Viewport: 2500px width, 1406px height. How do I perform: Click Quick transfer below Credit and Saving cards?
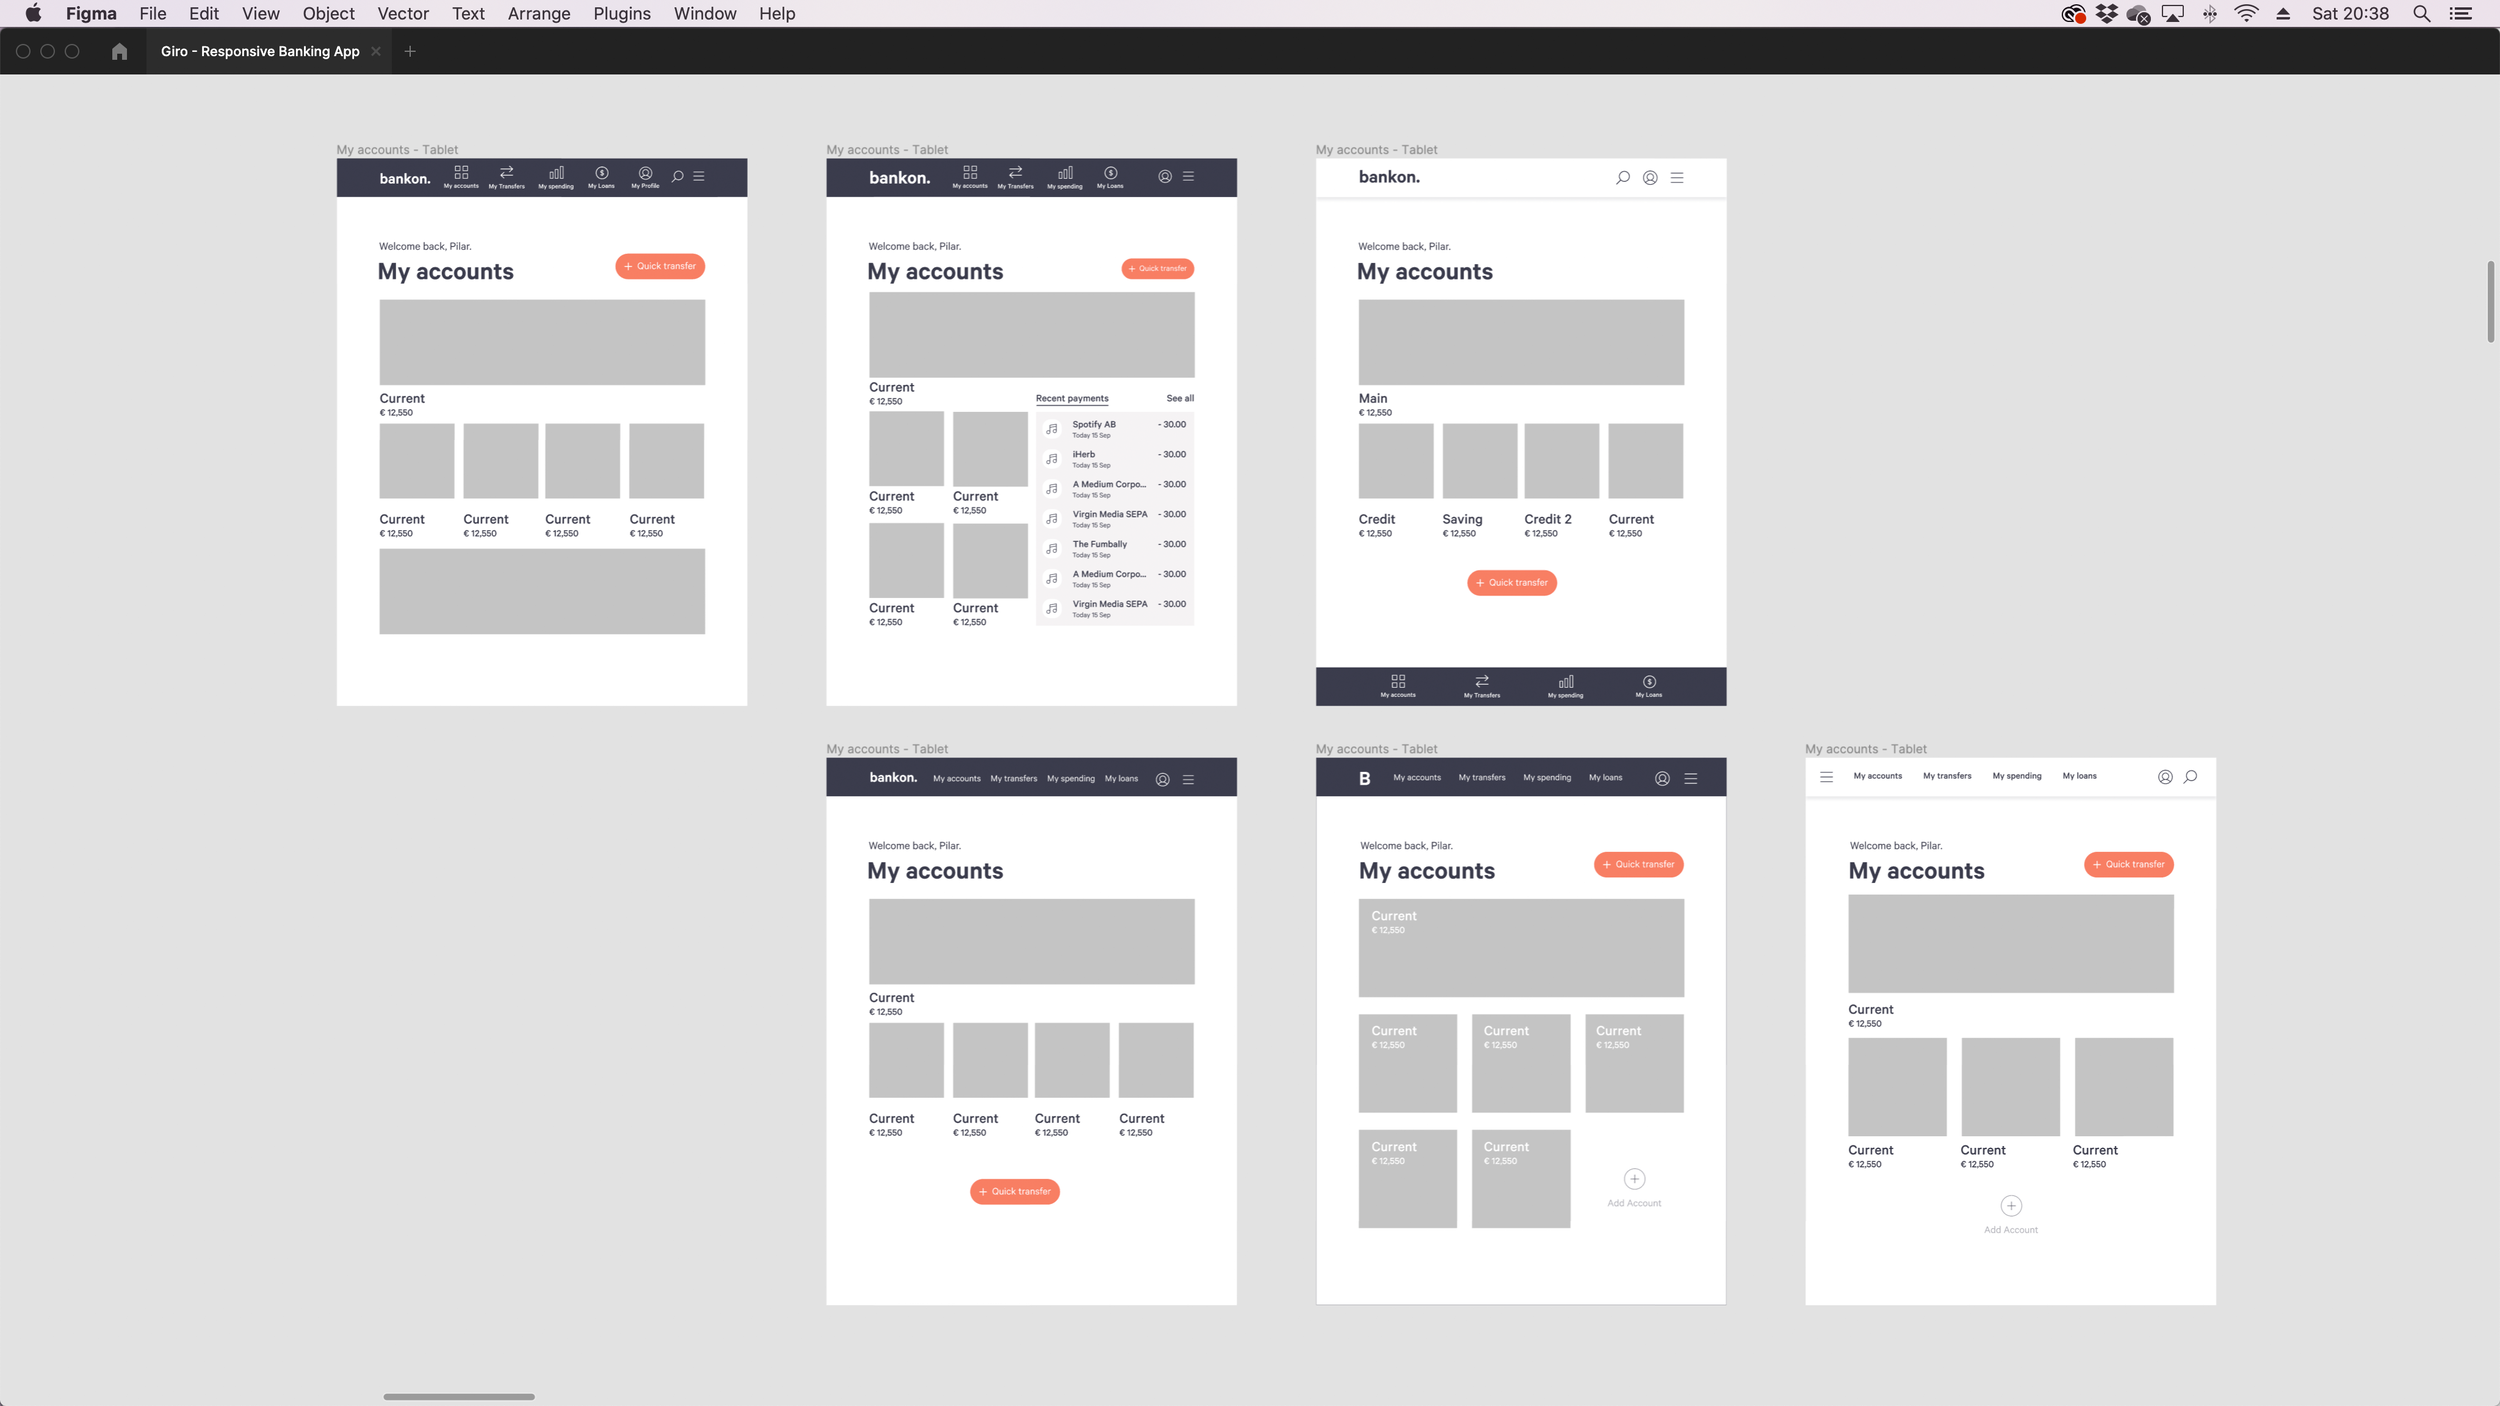[1512, 582]
